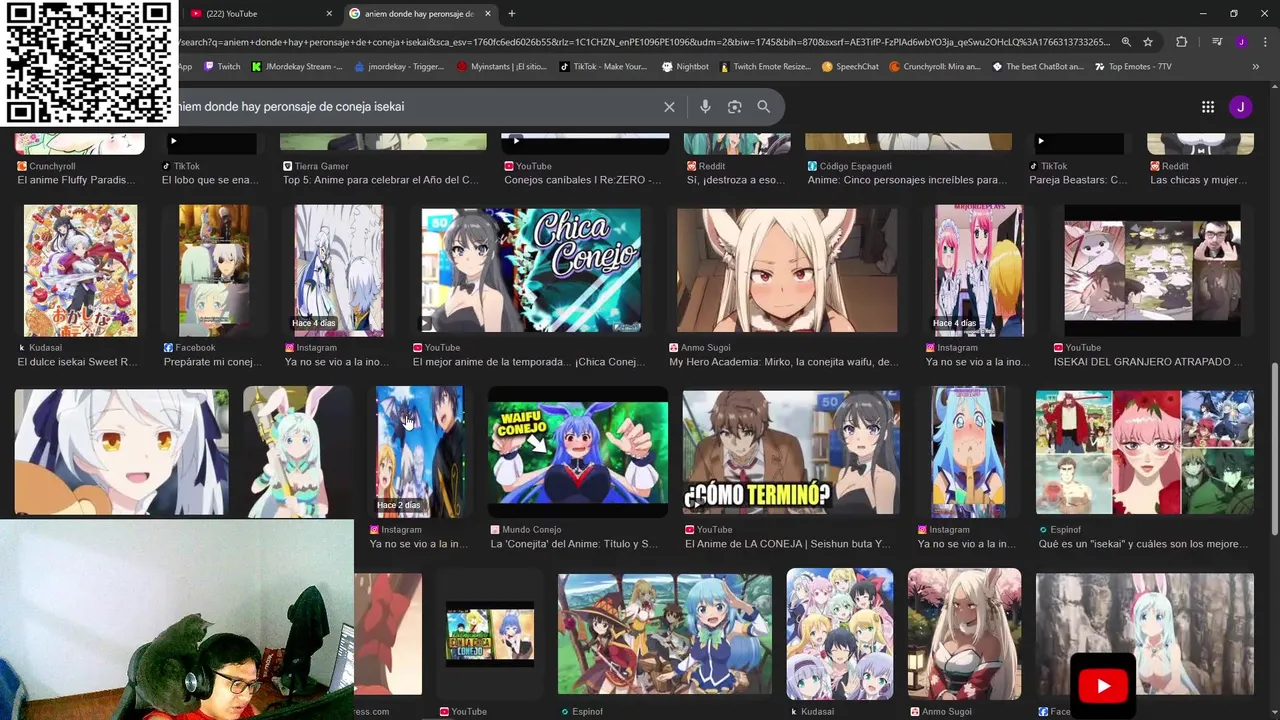The image size is (1280, 720).
Task: Open the Crunchyroll: Mira an bookmark
Action: pos(935,67)
